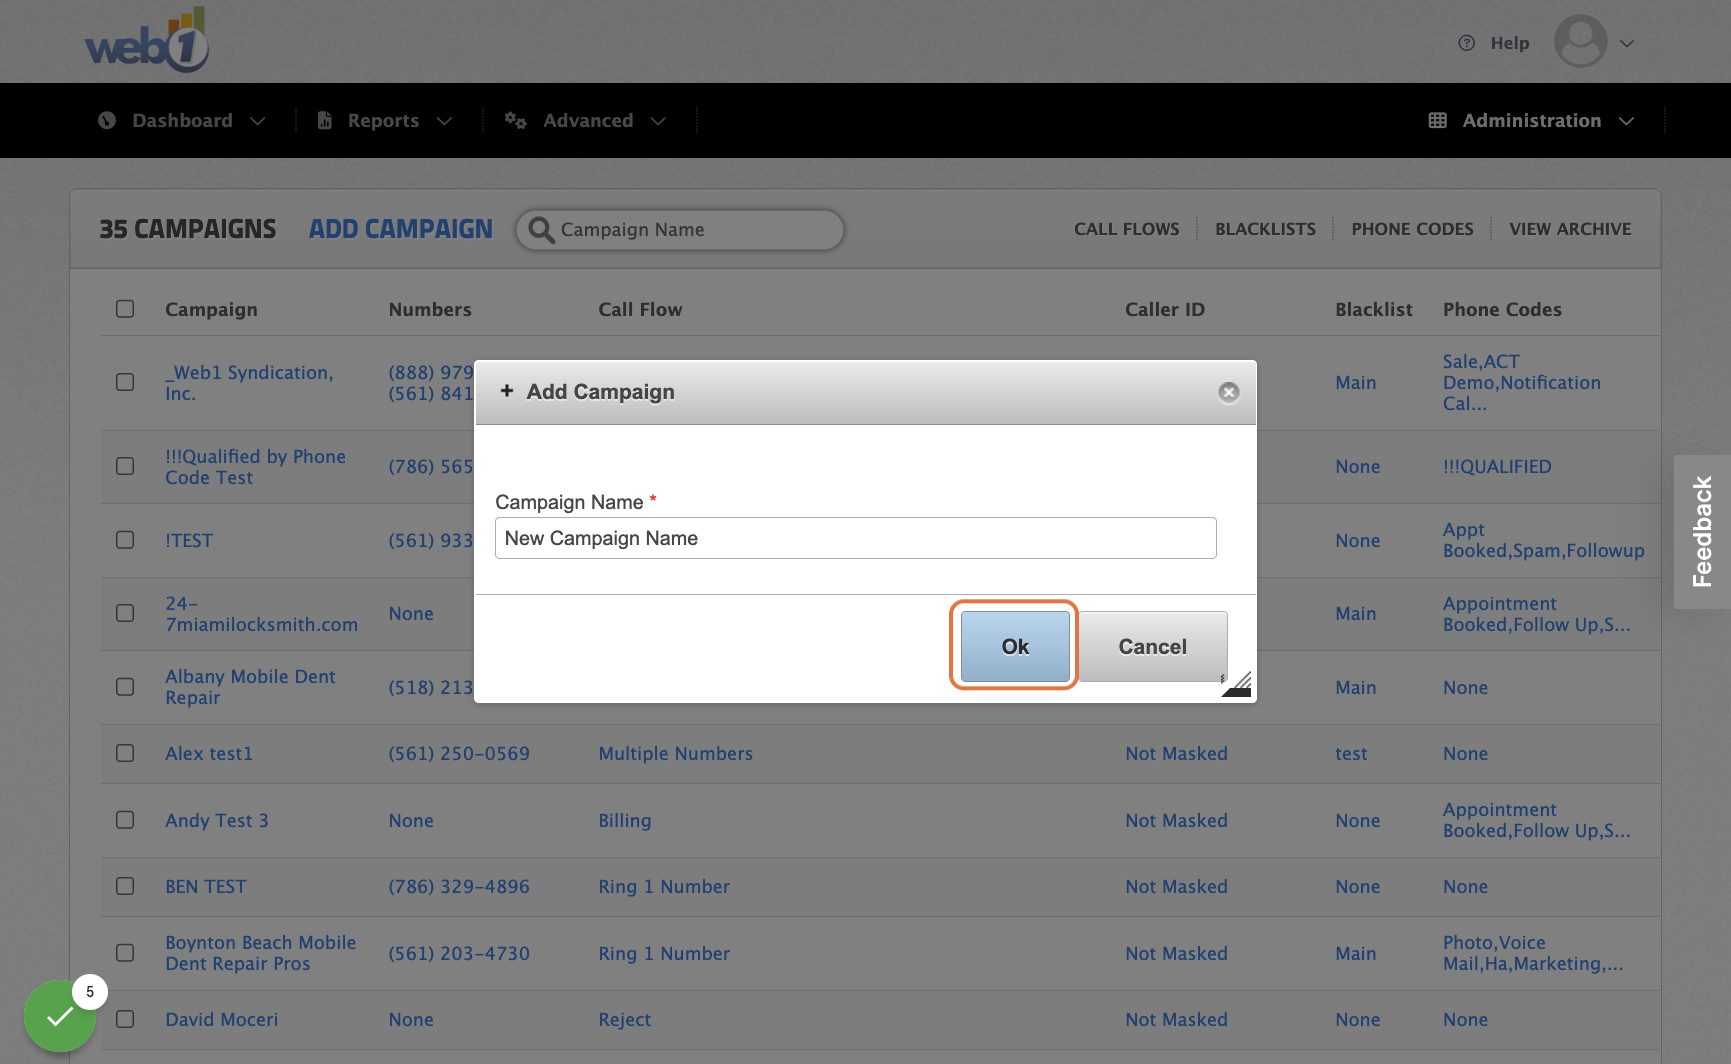This screenshot has height=1064, width=1731.
Task: Click the Administration grid icon
Action: pos(1438,120)
